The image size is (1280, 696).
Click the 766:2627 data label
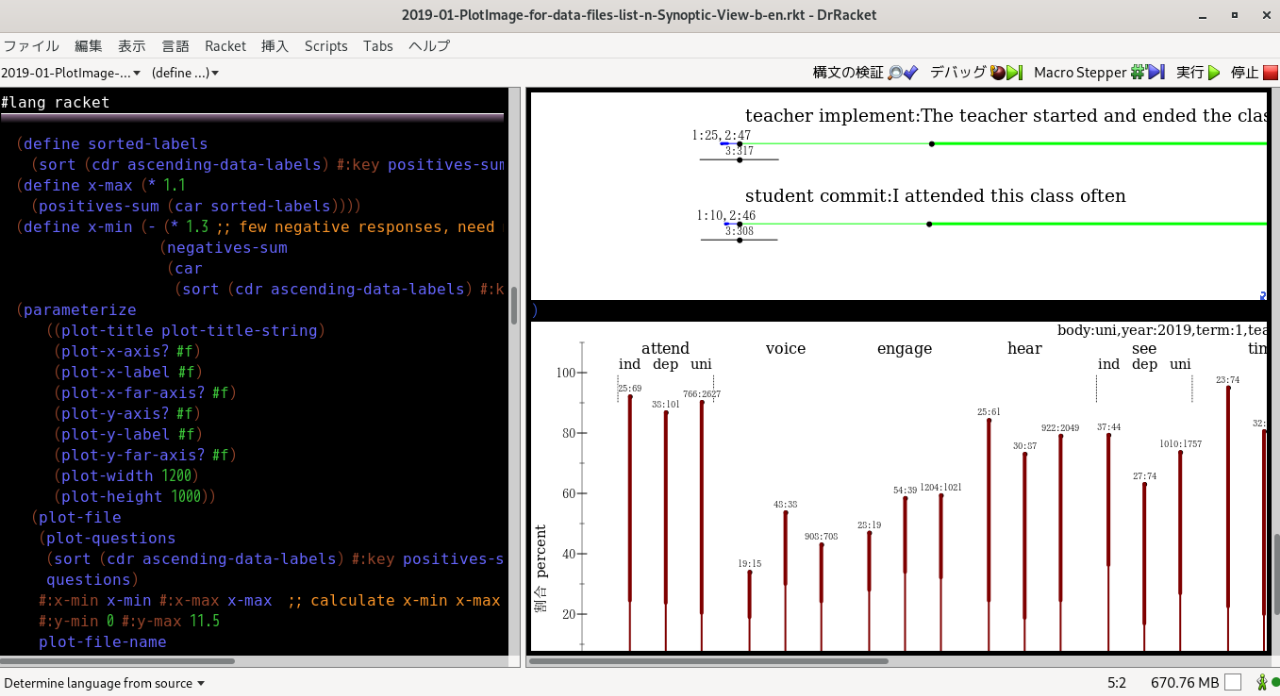click(x=701, y=394)
